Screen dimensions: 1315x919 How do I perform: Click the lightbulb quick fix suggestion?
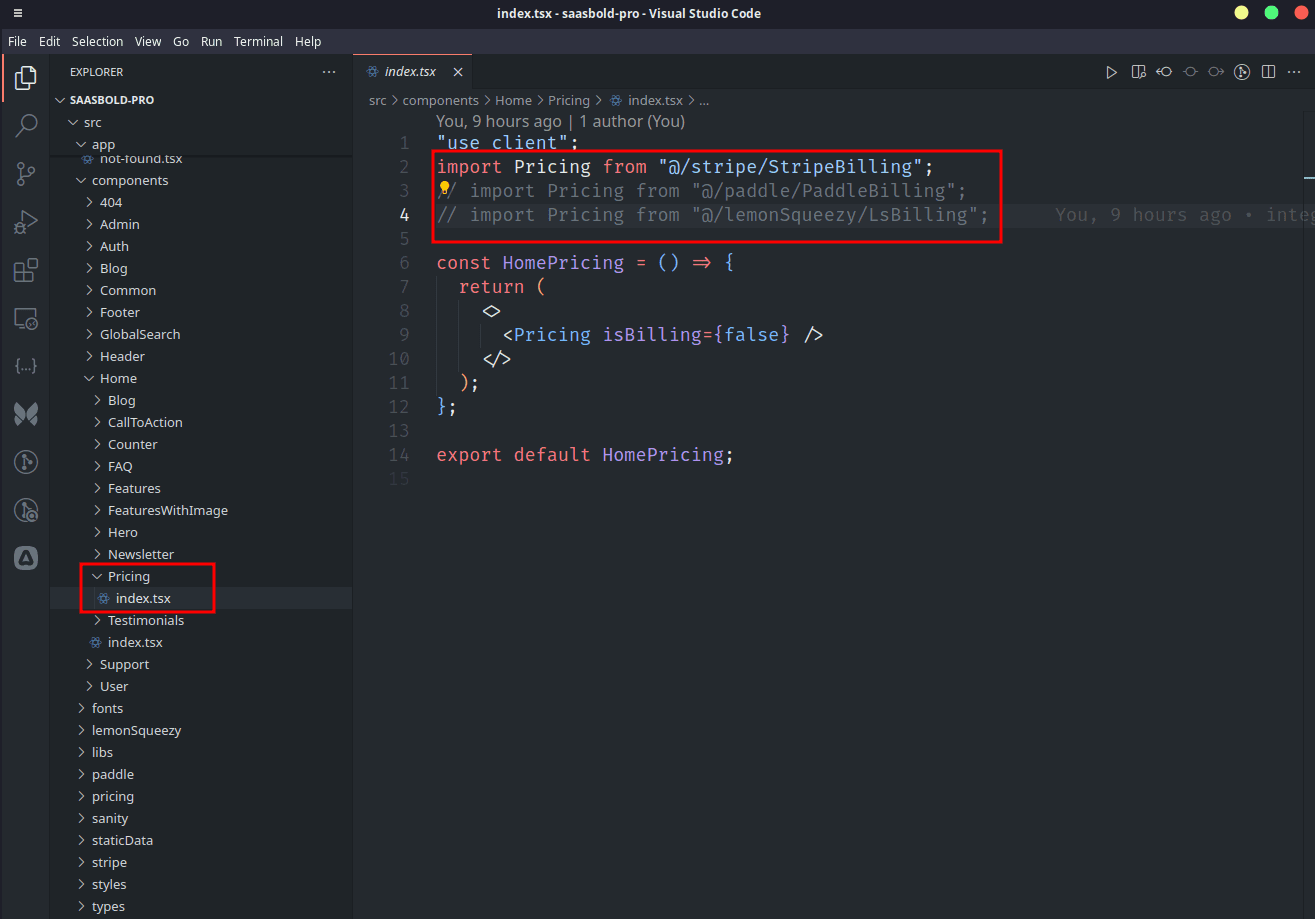coord(444,189)
